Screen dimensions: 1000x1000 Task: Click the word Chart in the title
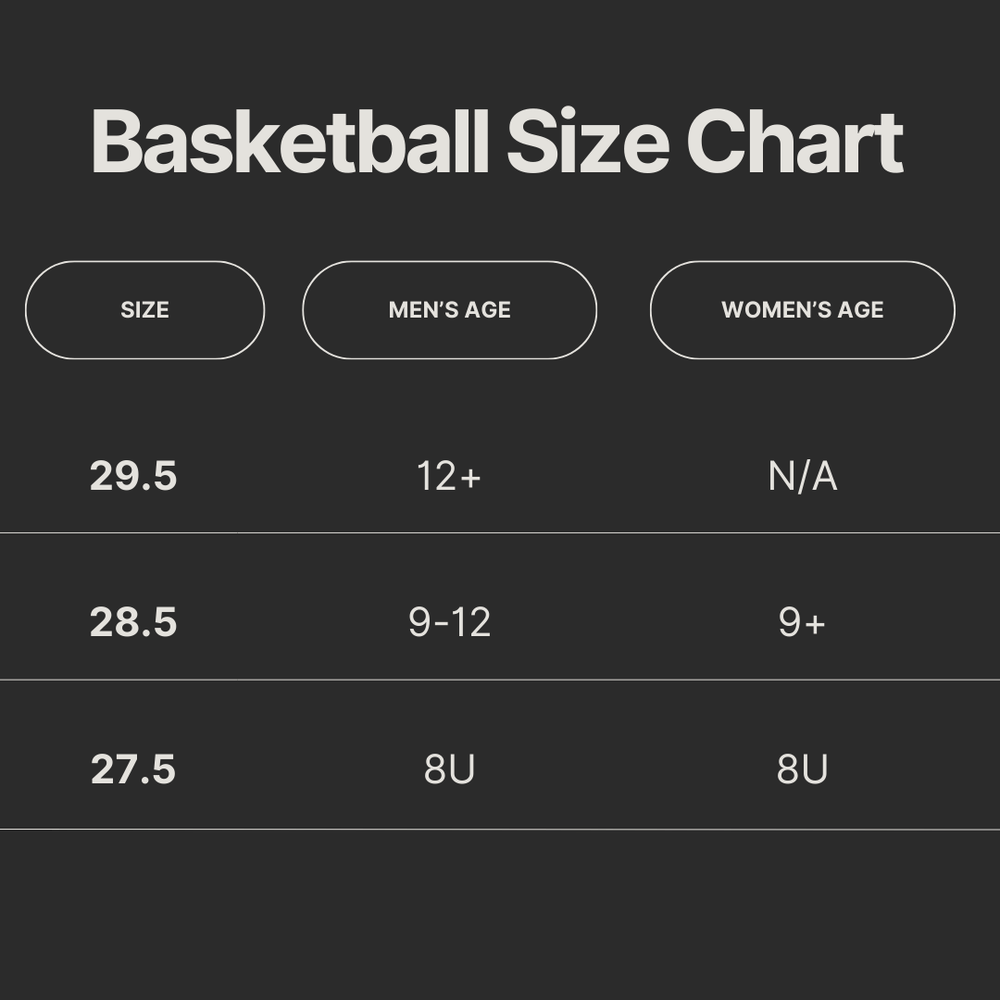tap(795, 143)
